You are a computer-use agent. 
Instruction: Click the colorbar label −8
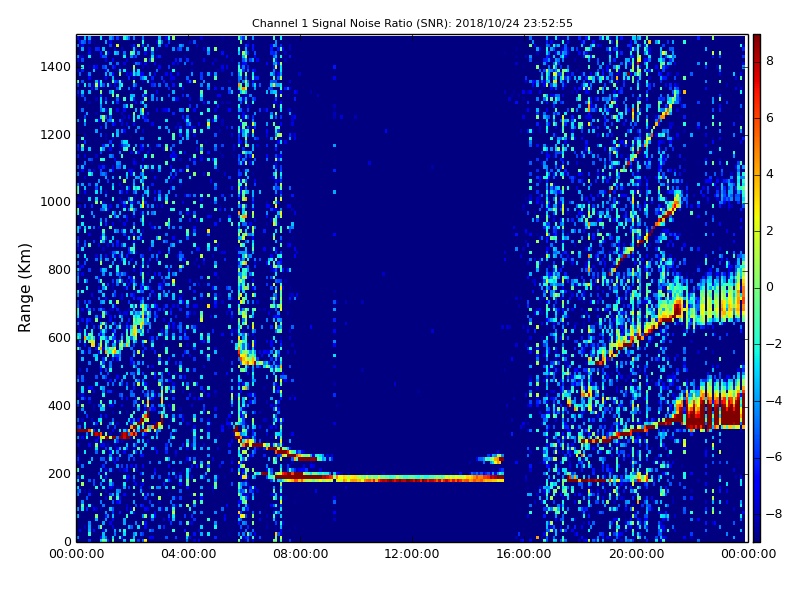774,514
